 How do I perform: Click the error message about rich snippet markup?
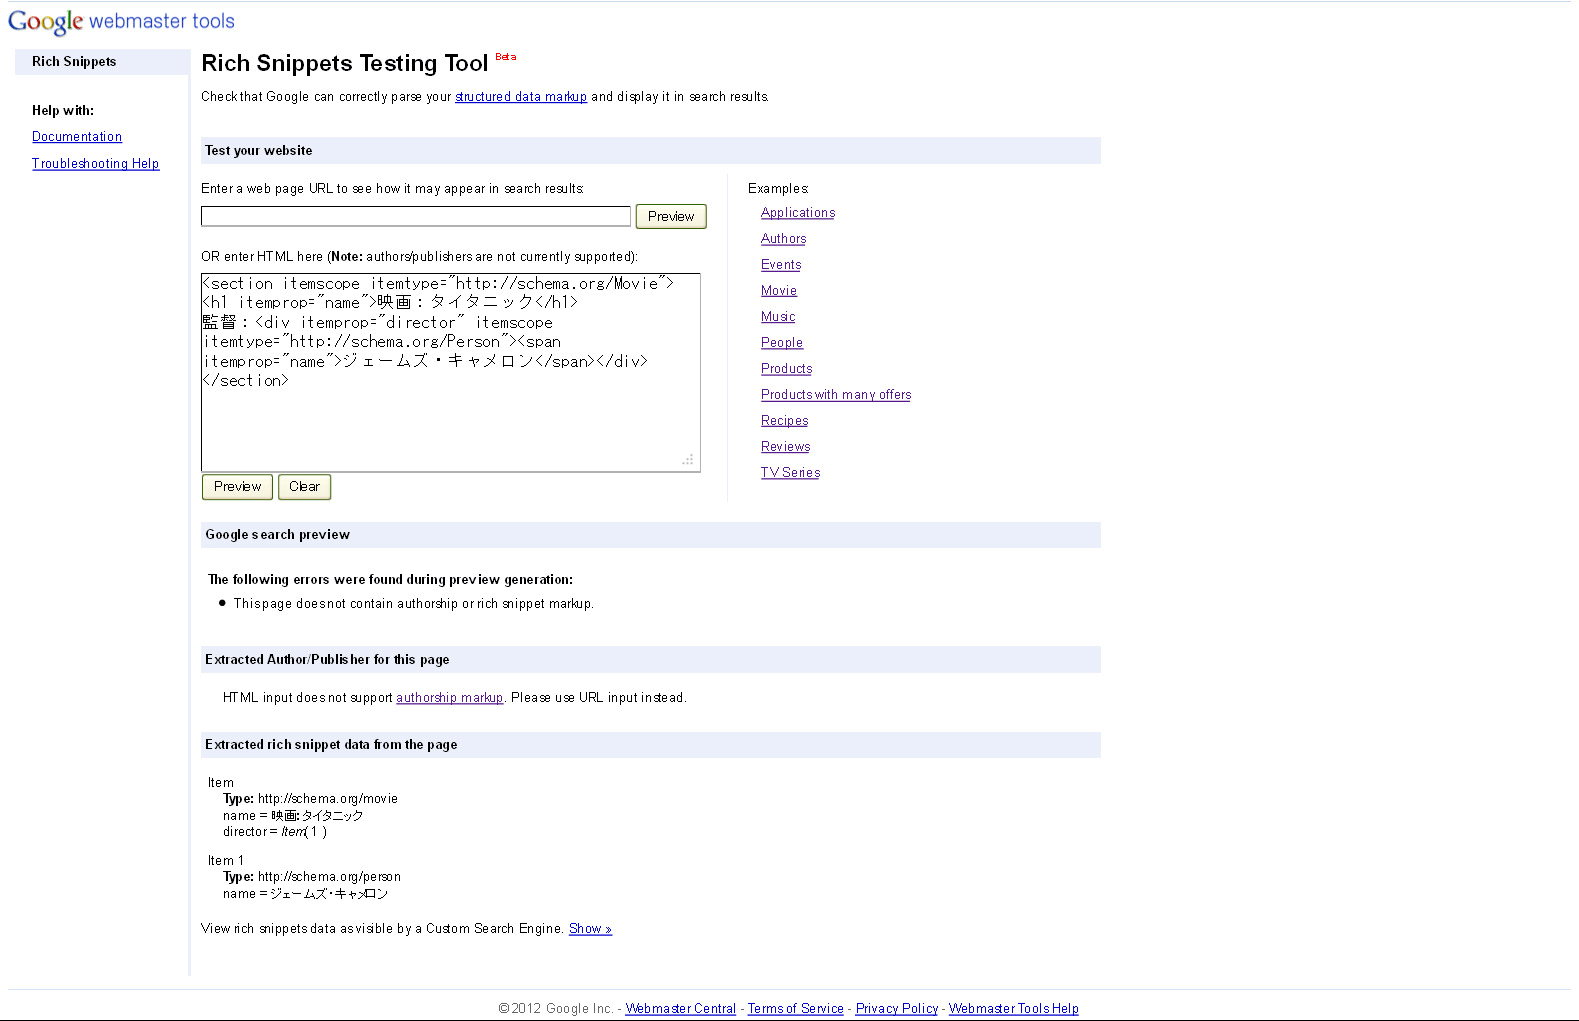[x=414, y=604]
